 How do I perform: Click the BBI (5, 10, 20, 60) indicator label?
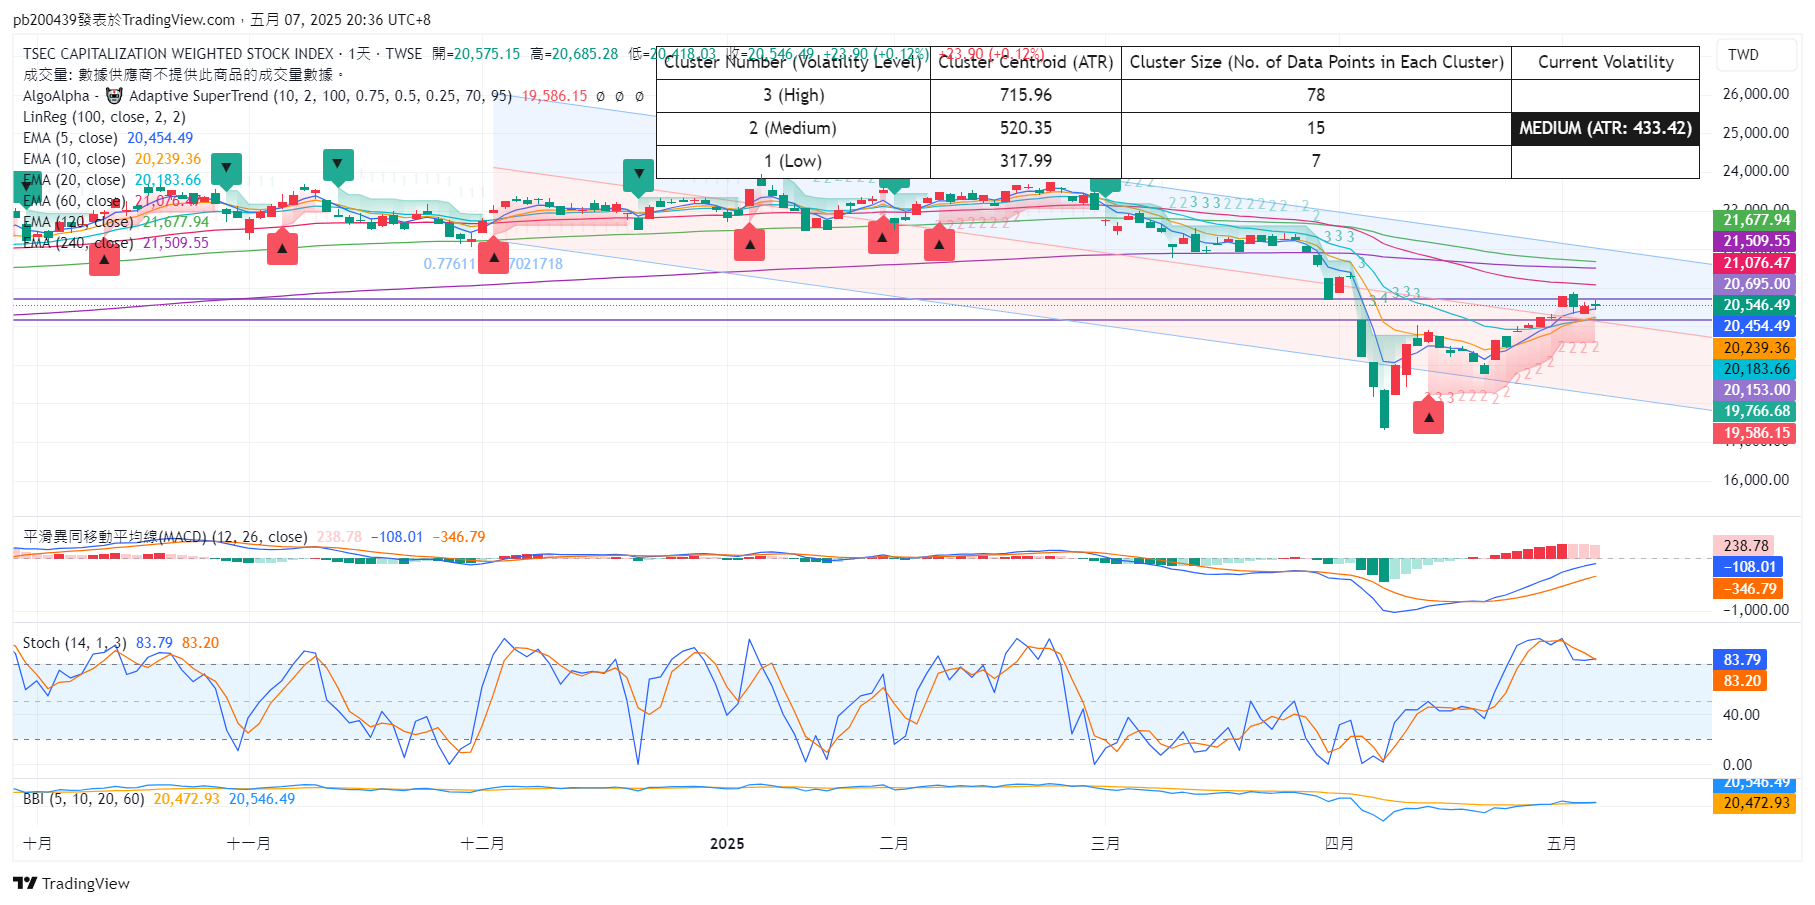tap(84, 799)
